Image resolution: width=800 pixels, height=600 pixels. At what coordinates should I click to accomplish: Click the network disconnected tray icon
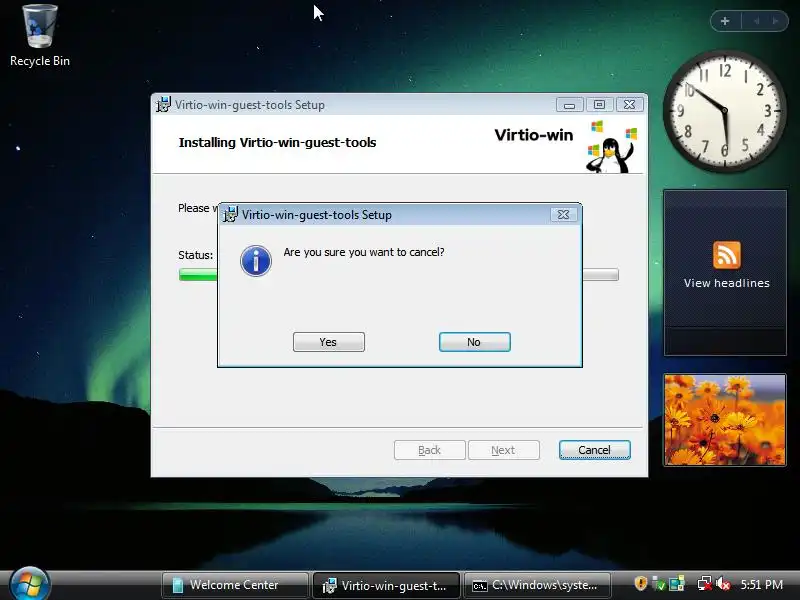(704, 583)
